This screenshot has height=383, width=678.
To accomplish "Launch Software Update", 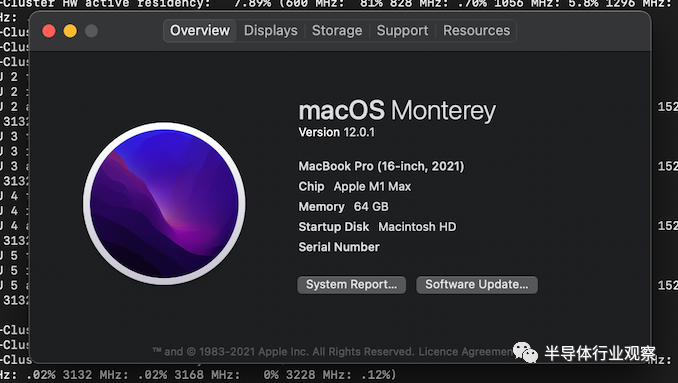I will pyautogui.click(x=477, y=285).
